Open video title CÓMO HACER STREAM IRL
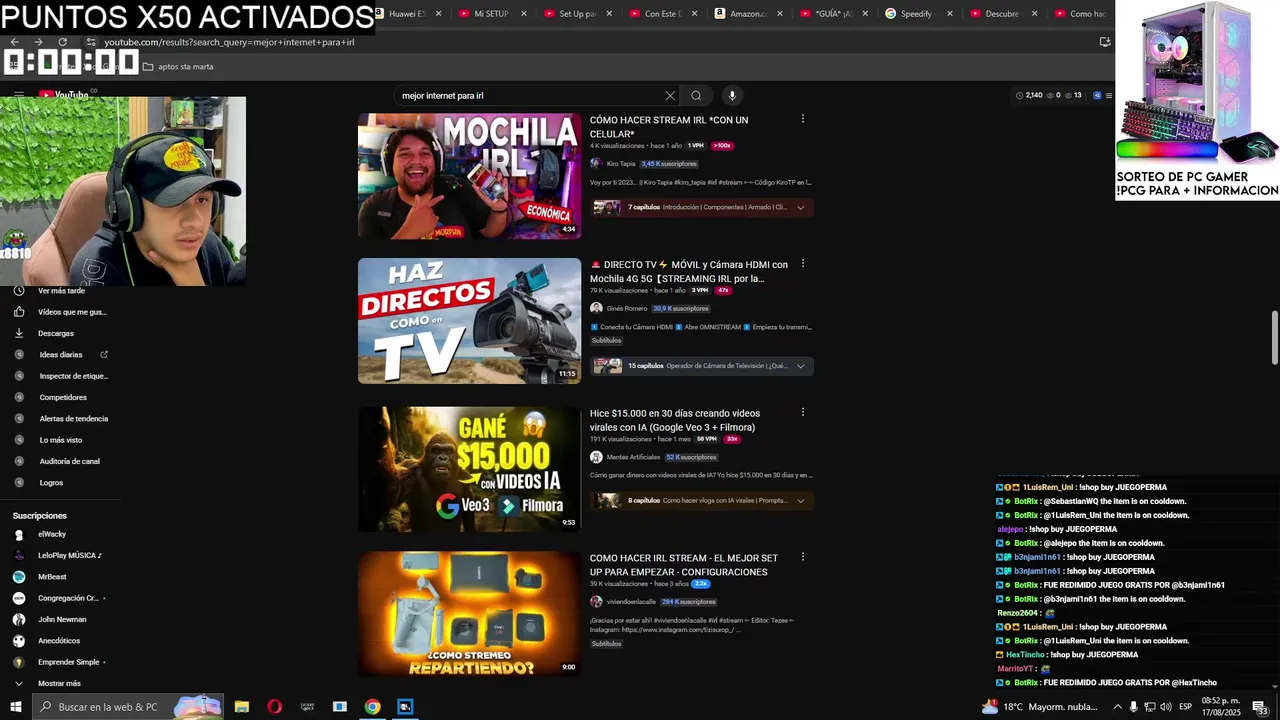Screen dimensions: 1280x720 pos(669,127)
